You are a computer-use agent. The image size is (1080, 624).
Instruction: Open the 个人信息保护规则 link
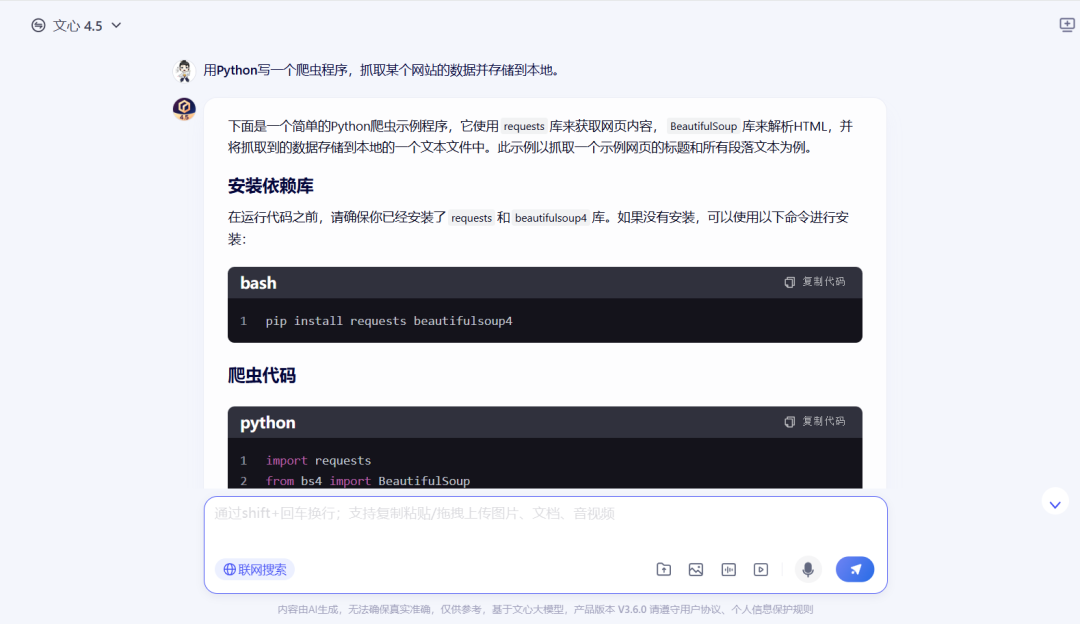pyautogui.click(x=772, y=610)
